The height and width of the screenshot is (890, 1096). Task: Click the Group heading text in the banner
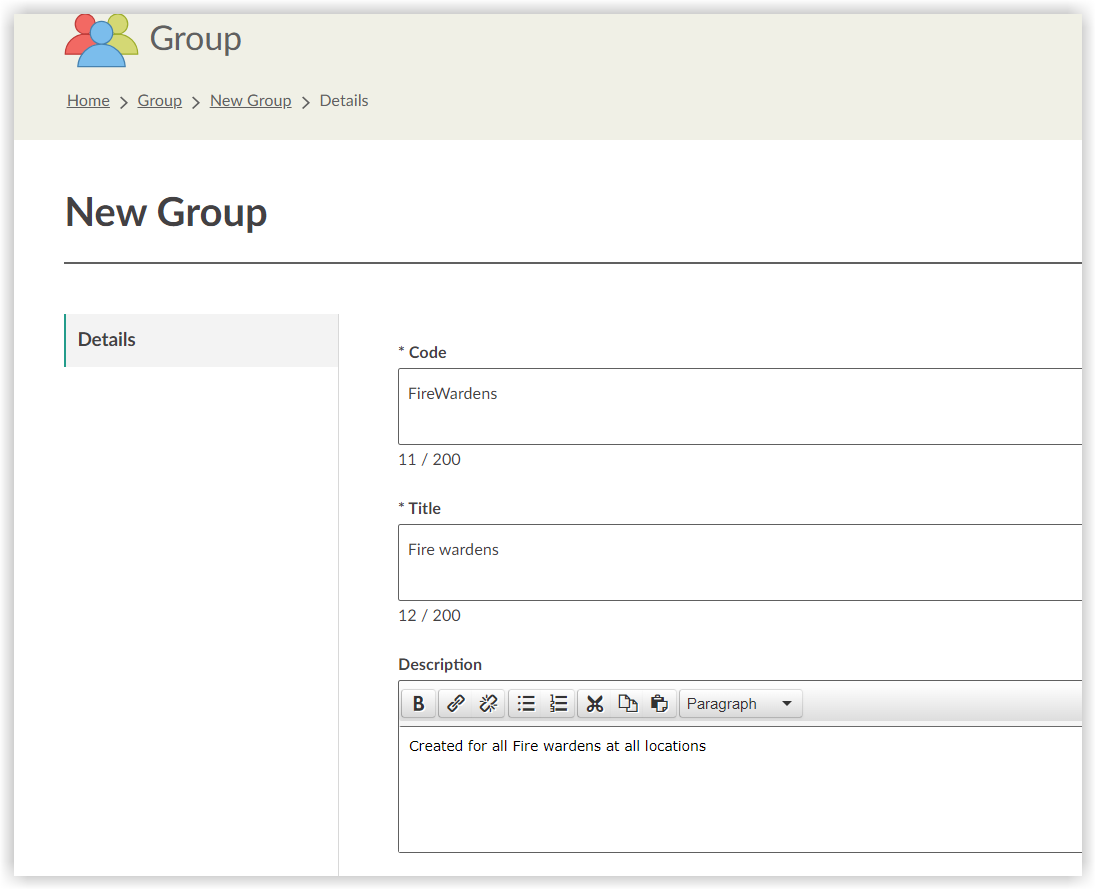[196, 39]
